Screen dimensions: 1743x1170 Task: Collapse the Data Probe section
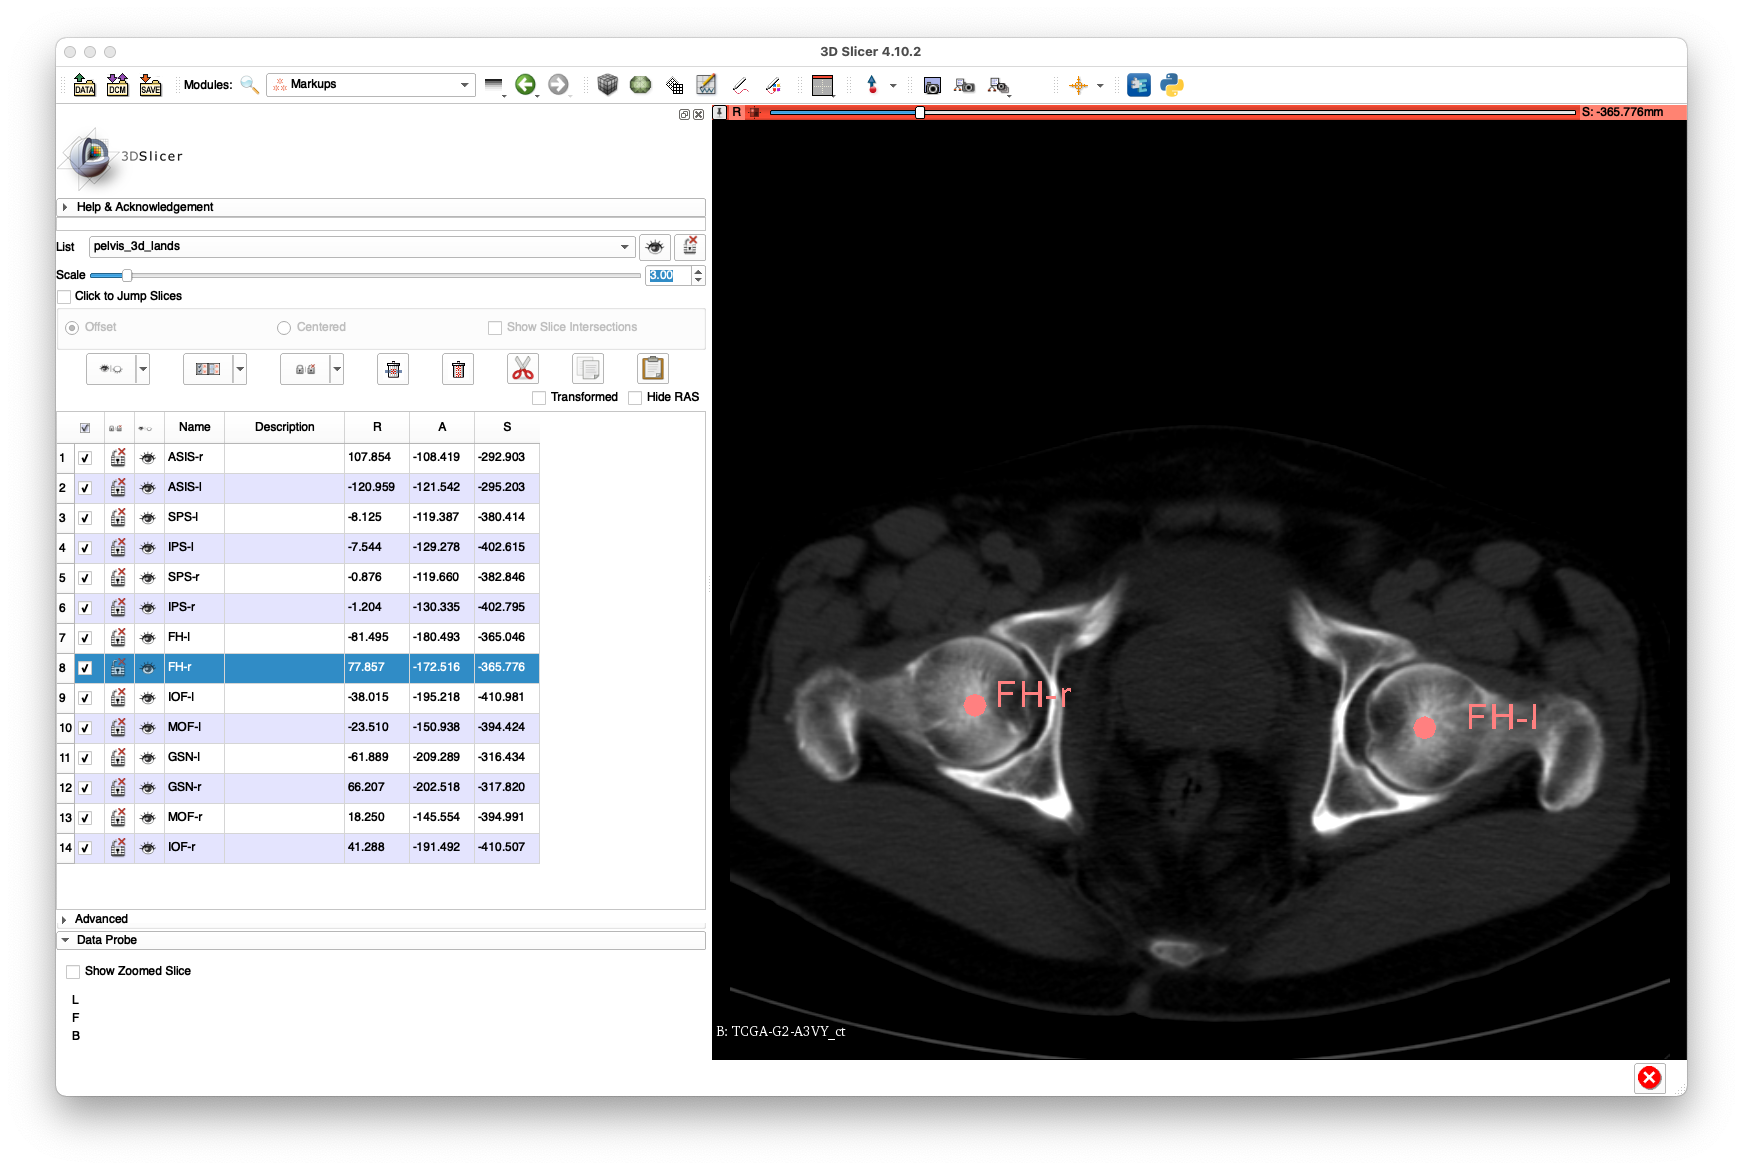coord(381,940)
